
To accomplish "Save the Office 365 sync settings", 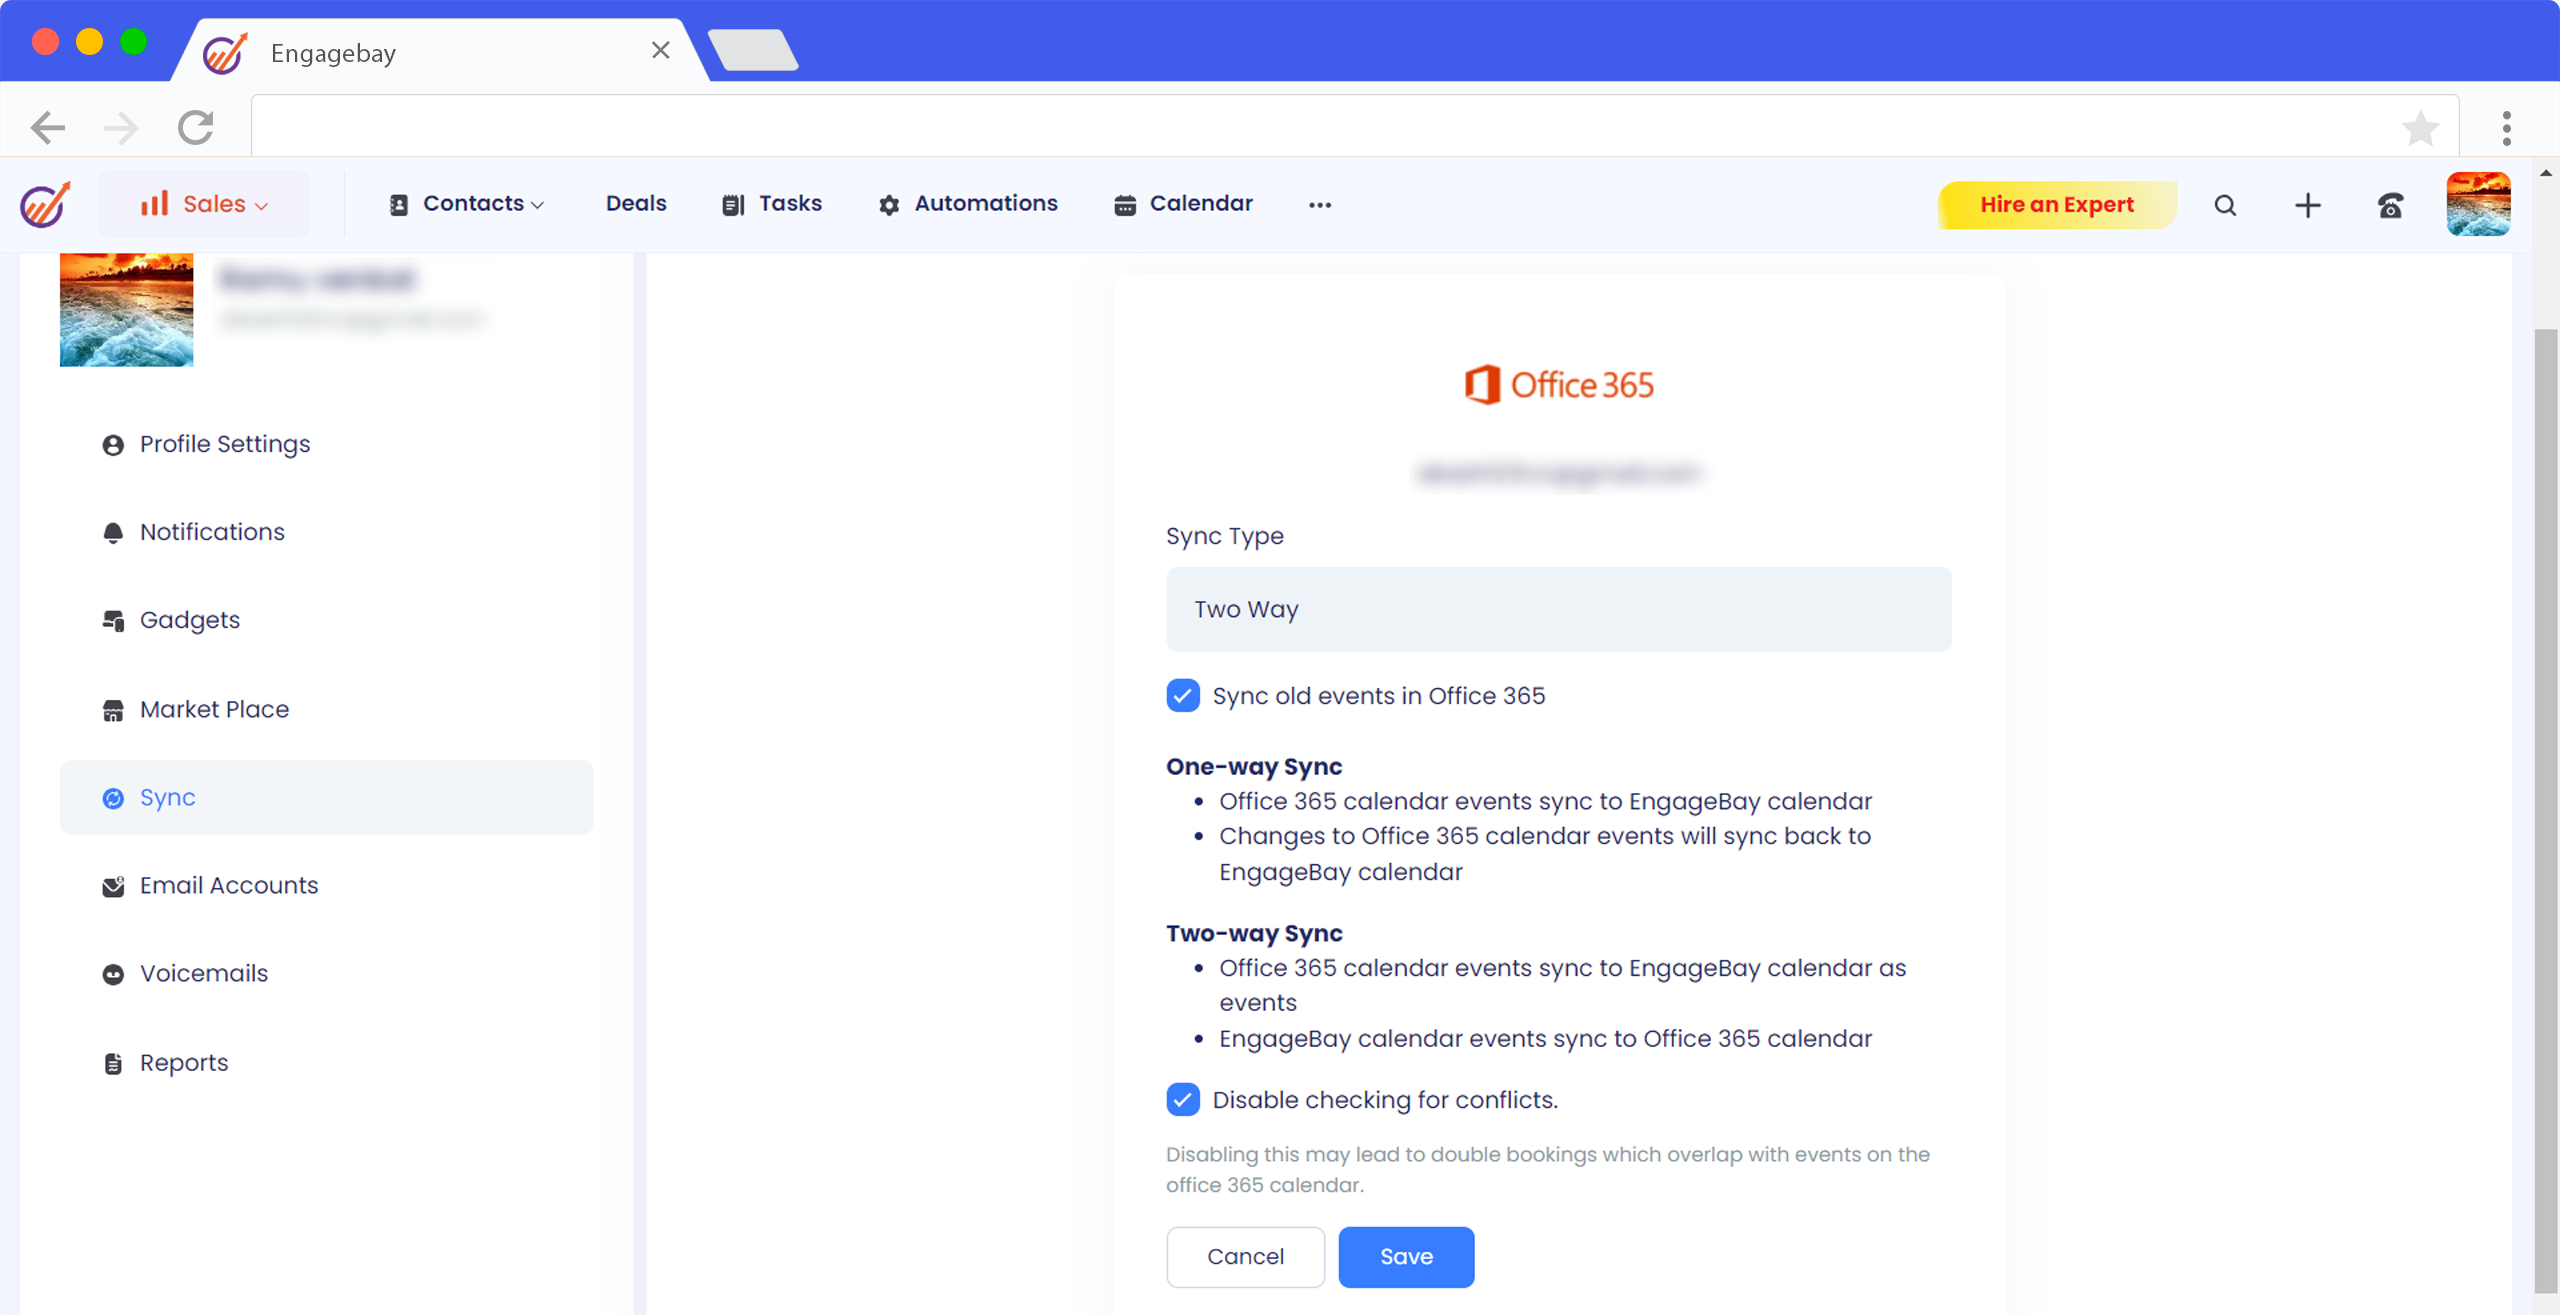I will click(1406, 1256).
